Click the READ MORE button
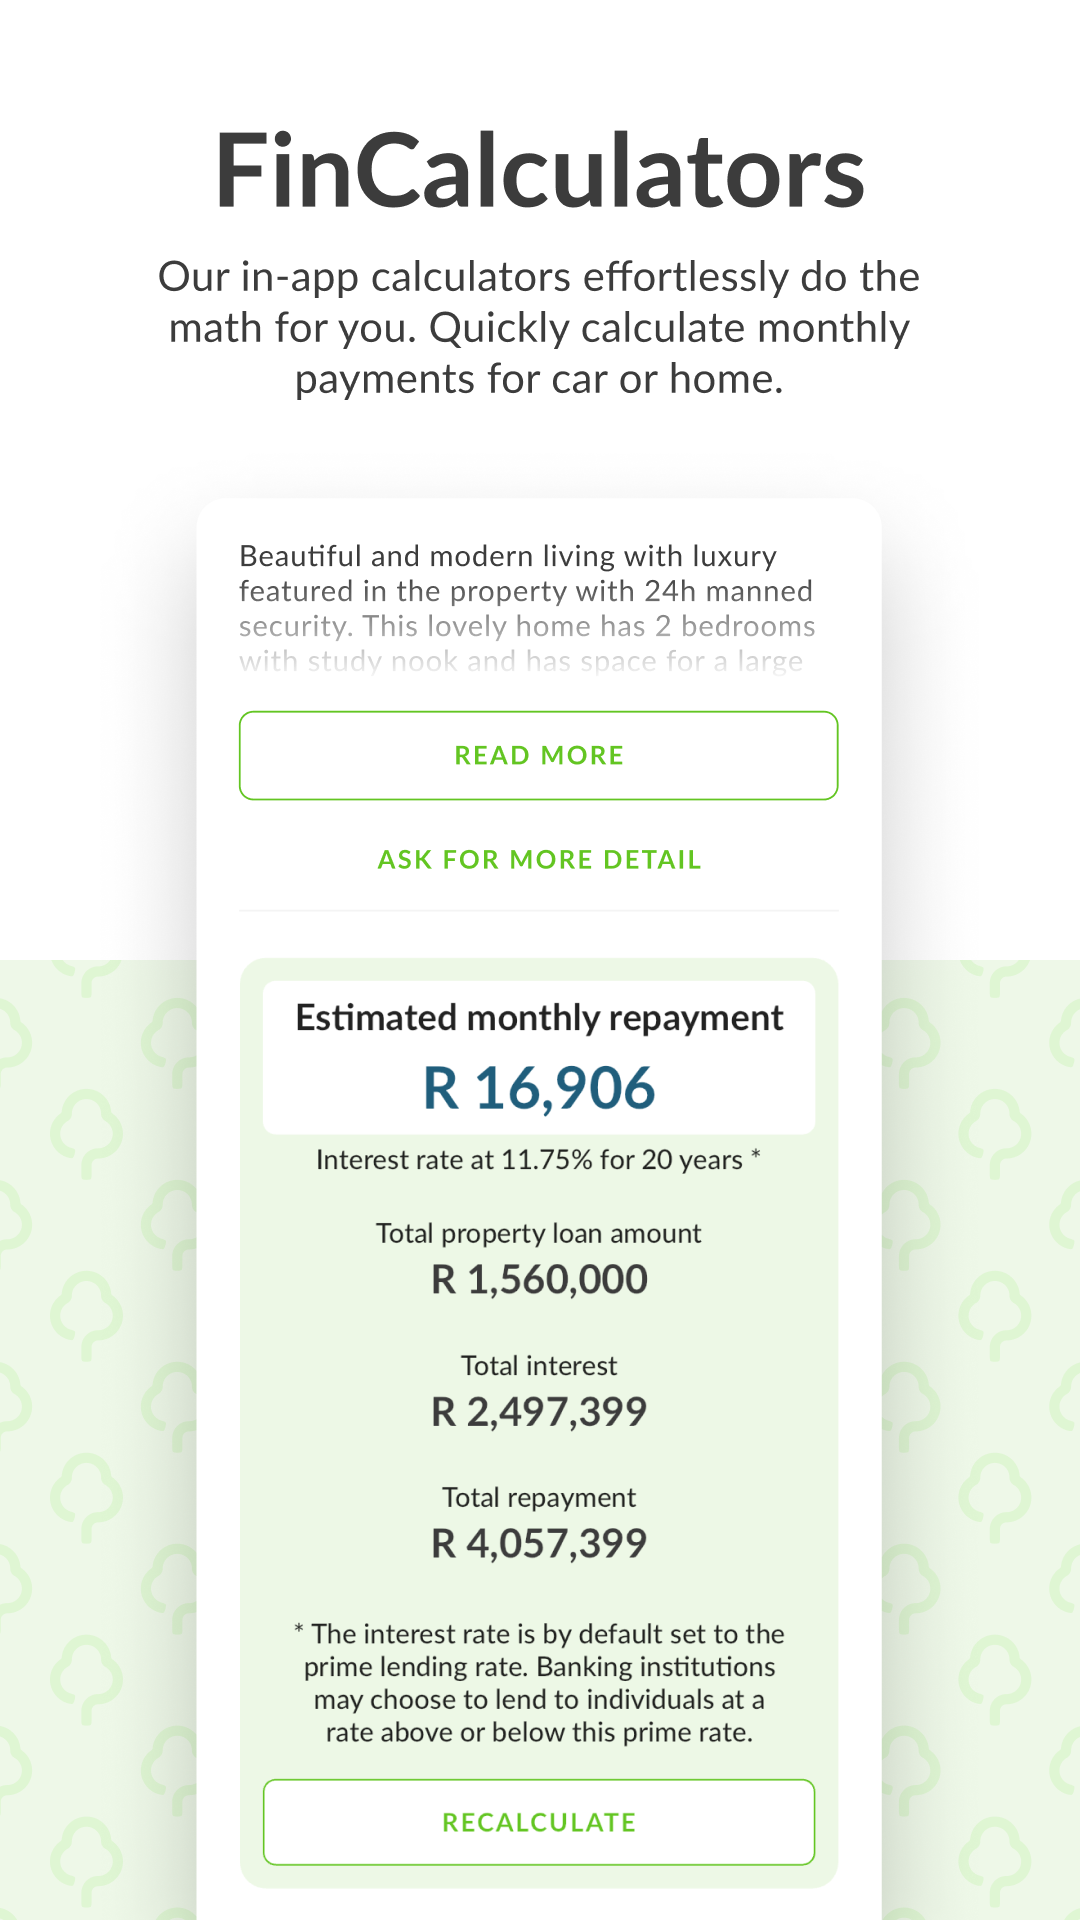 click(538, 755)
